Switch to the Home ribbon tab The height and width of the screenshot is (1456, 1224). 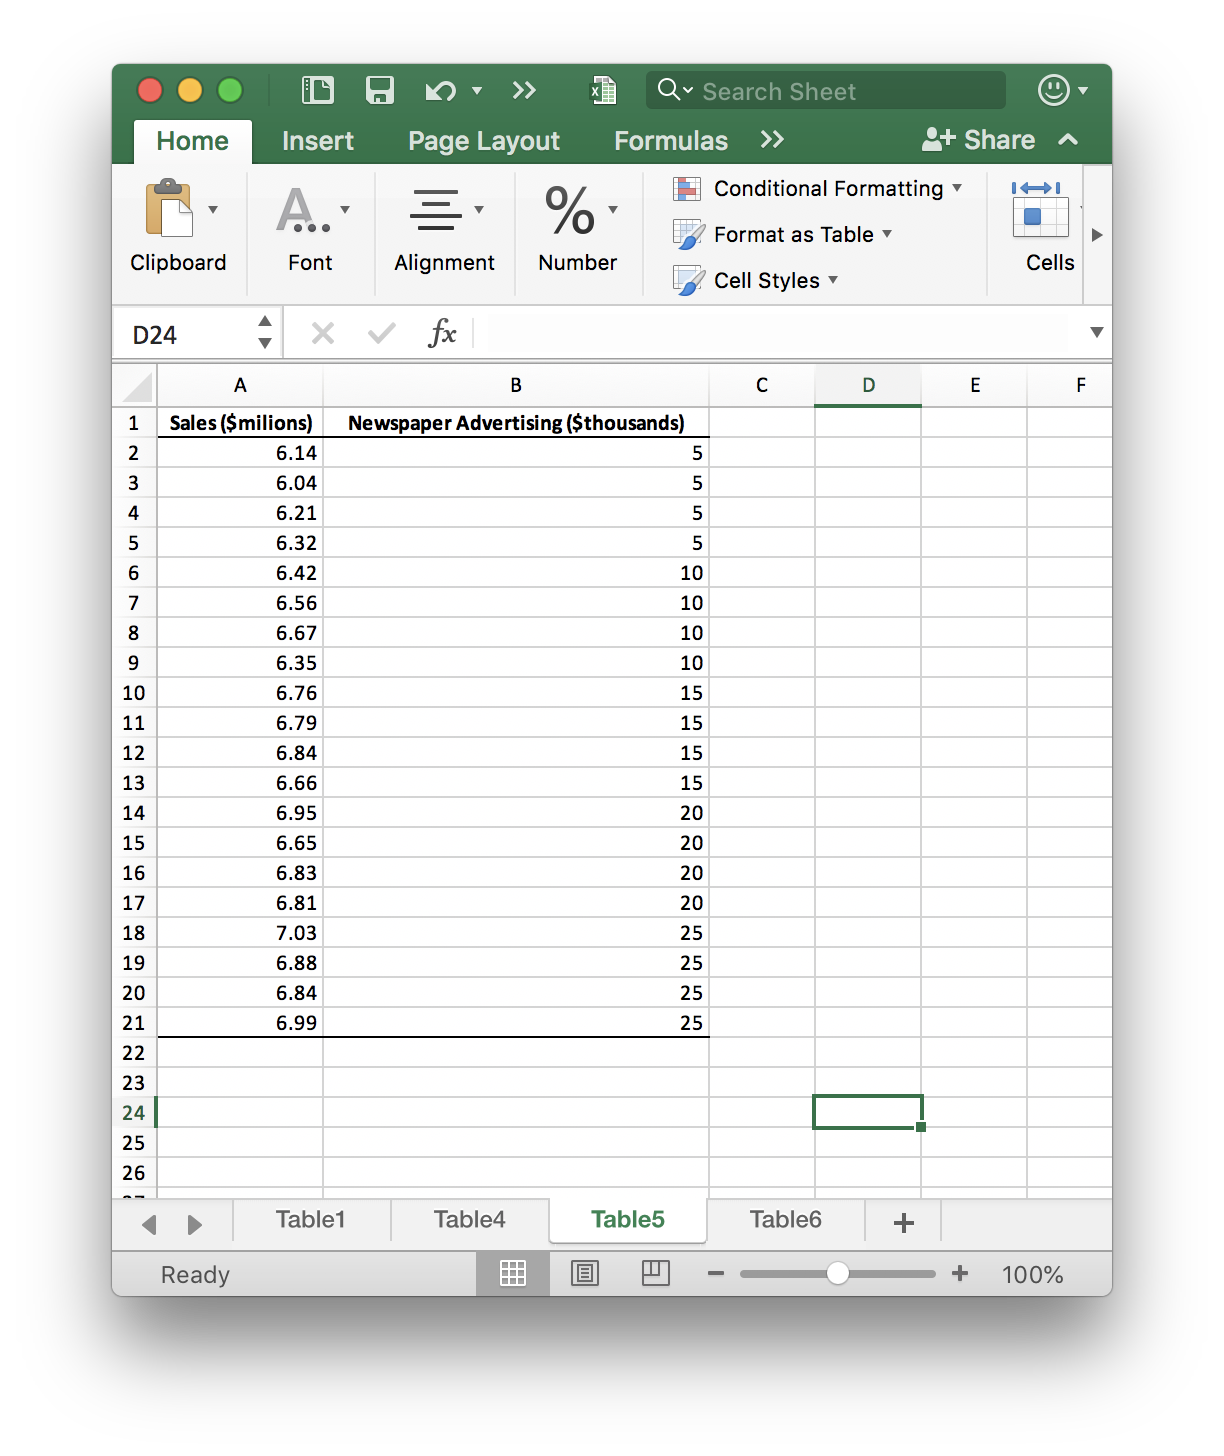pyautogui.click(x=192, y=141)
